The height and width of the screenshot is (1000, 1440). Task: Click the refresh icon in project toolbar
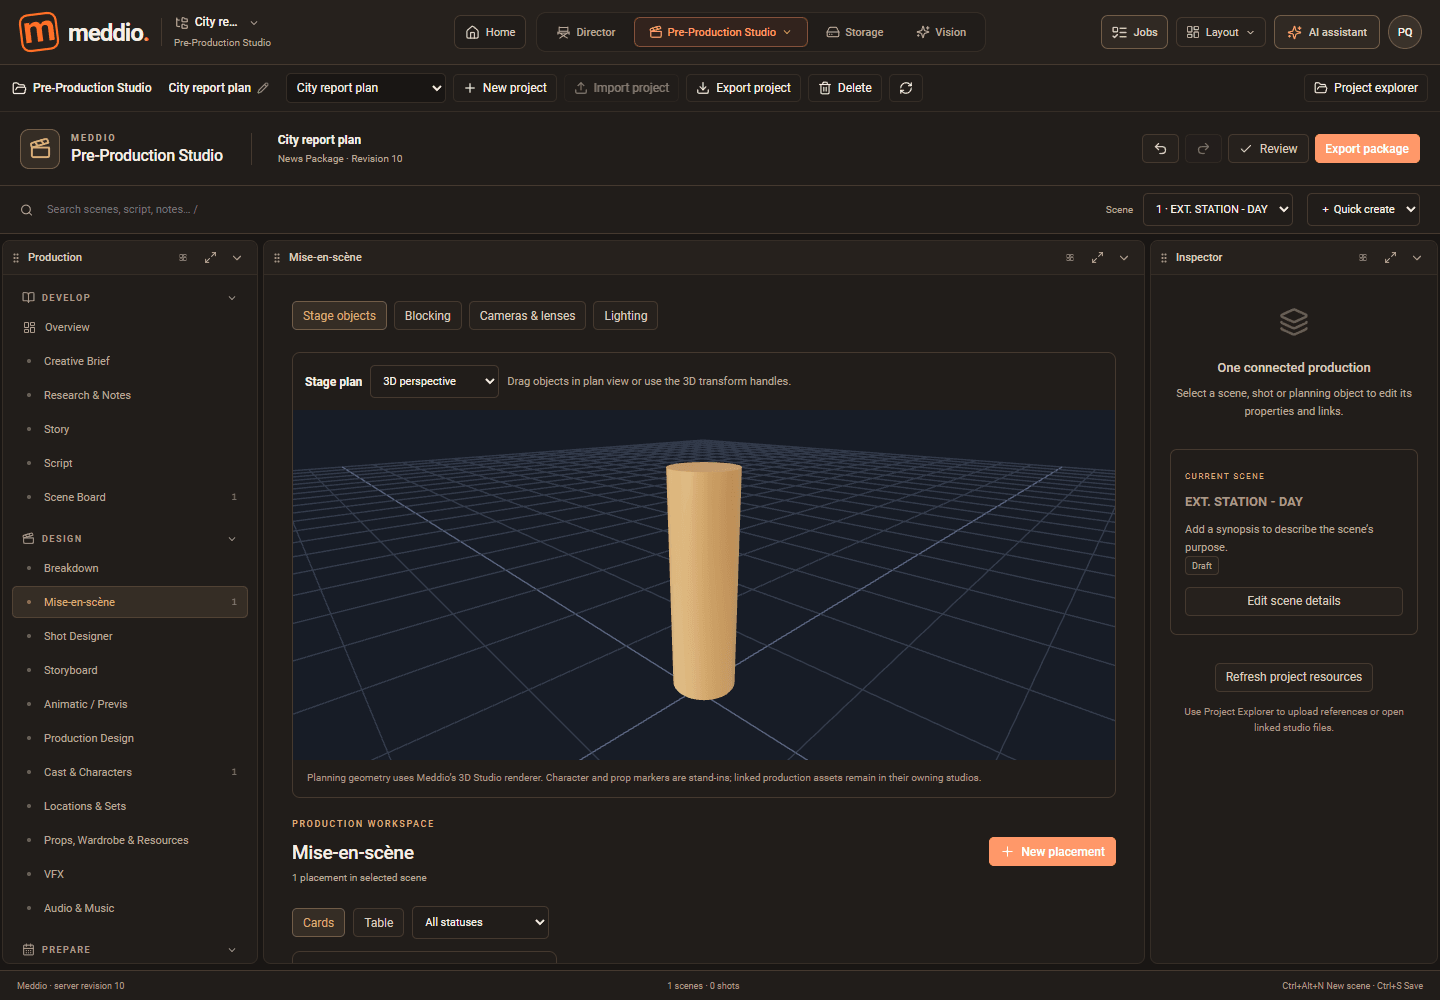pos(906,88)
